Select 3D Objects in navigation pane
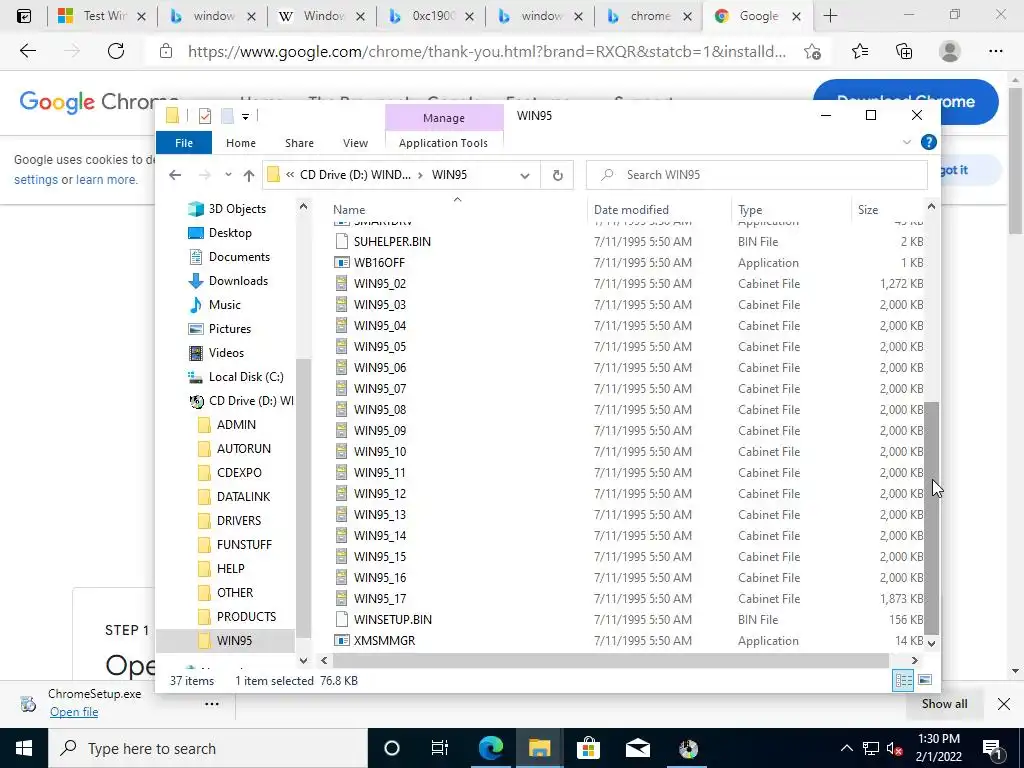Image resolution: width=1024 pixels, height=768 pixels. 227,209
